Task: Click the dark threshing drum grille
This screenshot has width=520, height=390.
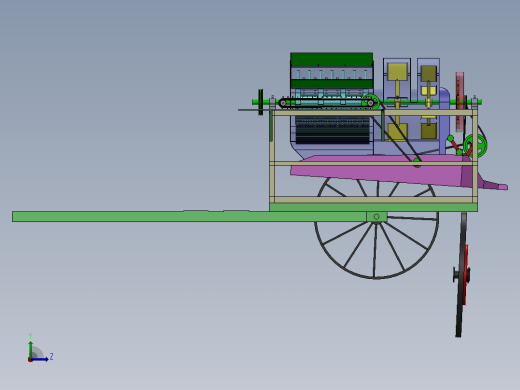Action: pyautogui.click(x=333, y=130)
